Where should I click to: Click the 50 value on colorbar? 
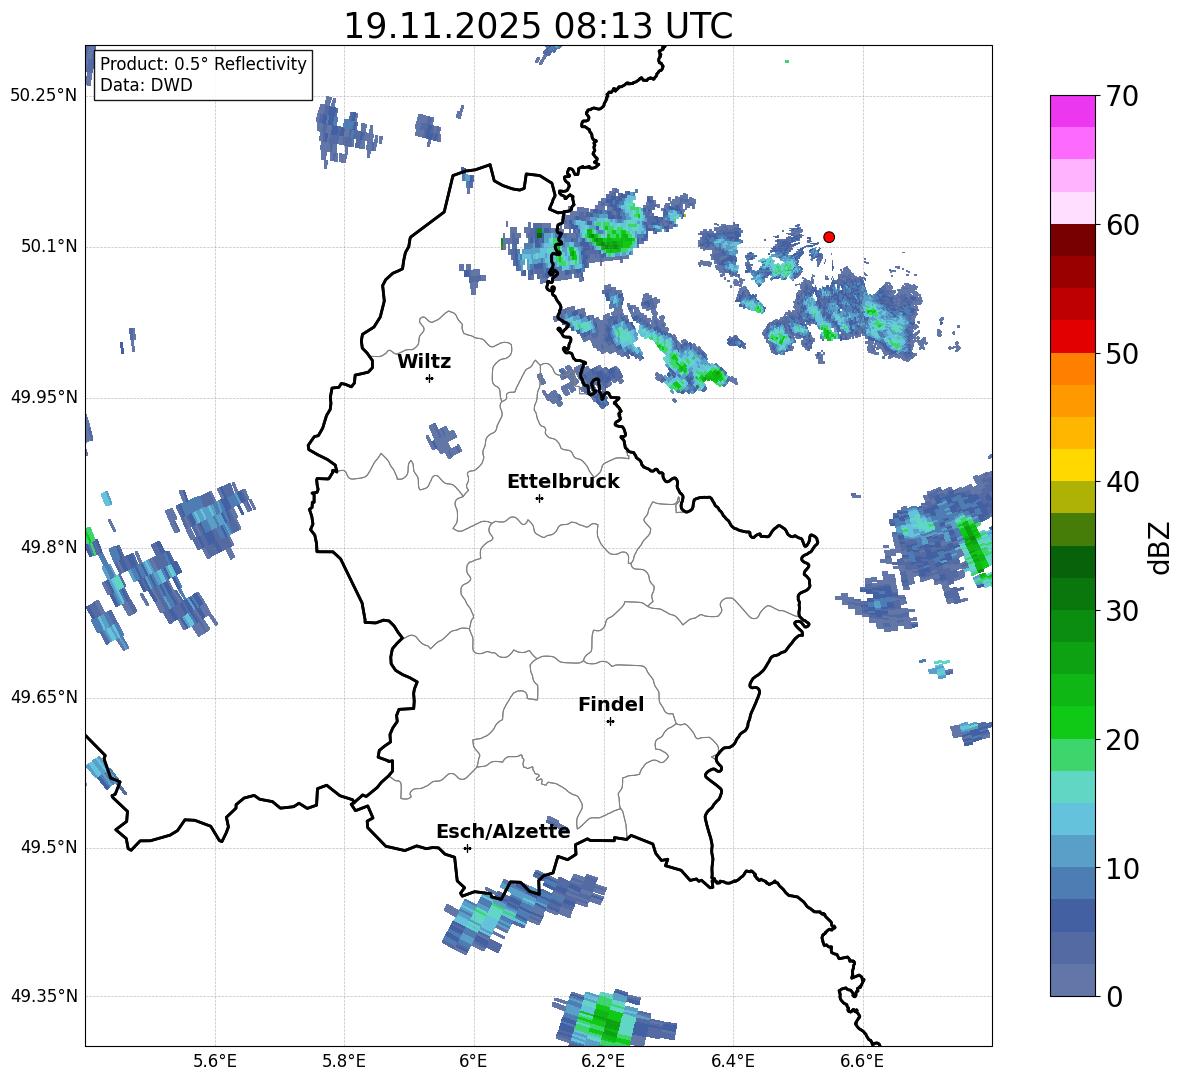pos(1122,353)
